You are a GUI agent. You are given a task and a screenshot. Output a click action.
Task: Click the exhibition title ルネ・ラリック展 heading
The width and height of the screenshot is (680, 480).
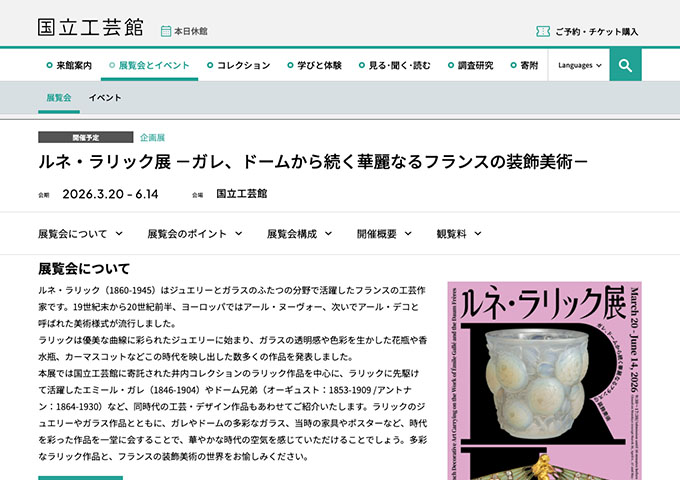(x=313, y=162)
